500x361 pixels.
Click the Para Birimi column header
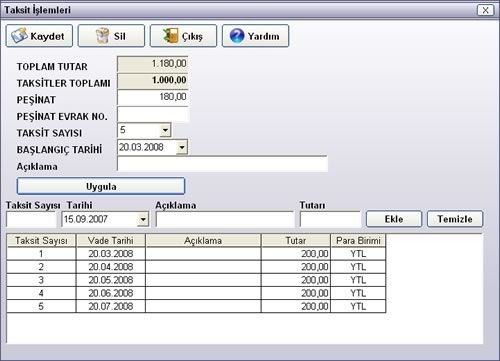(358, 240)
